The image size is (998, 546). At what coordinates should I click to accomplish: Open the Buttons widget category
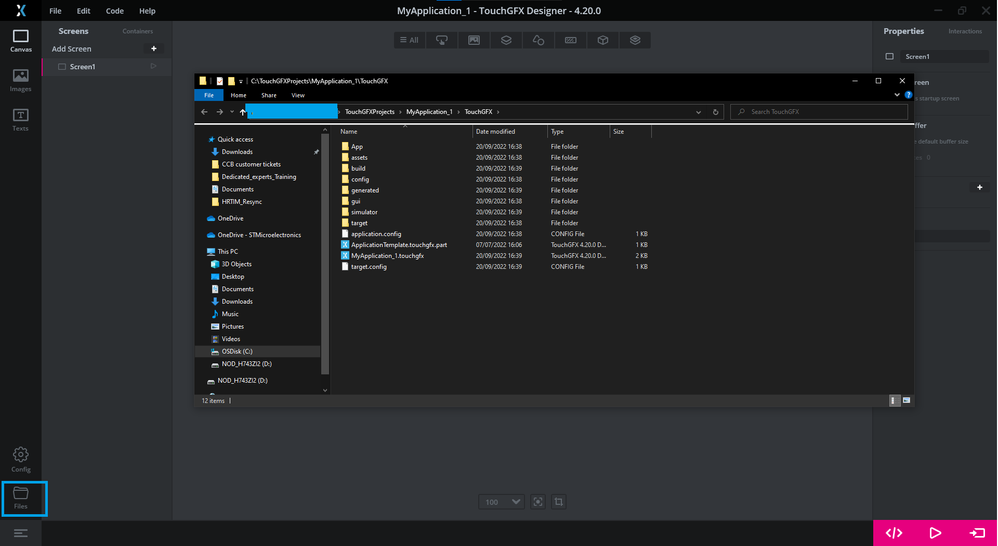442,40
